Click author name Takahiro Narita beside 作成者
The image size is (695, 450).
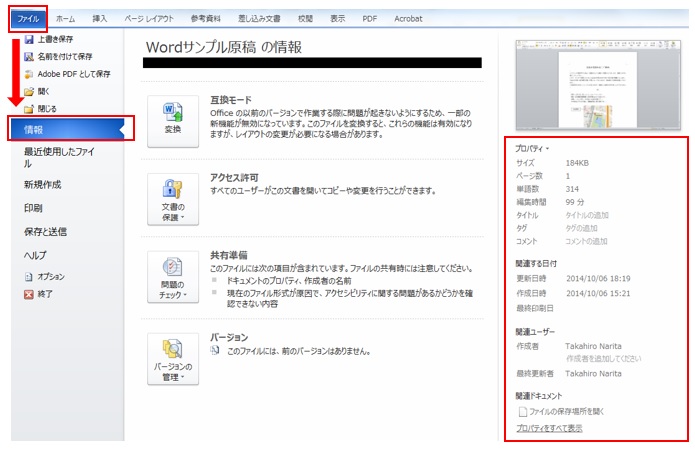(593, 346)
